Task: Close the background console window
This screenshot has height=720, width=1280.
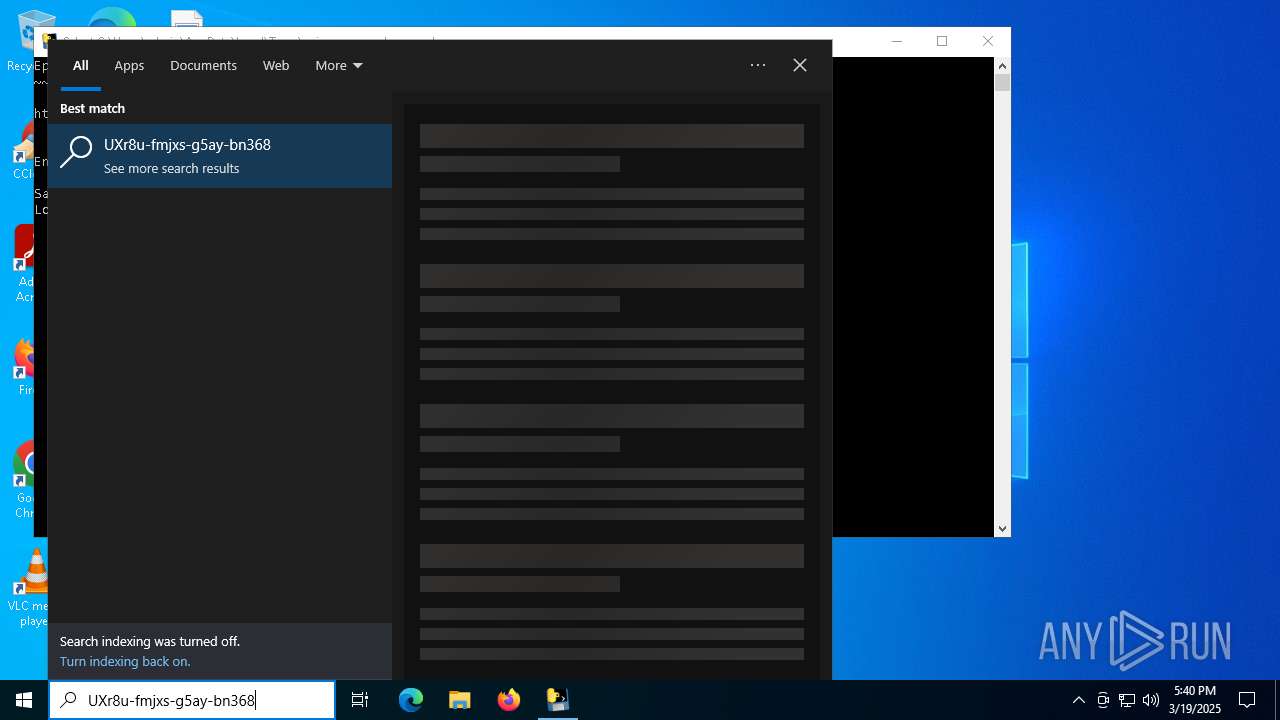Action: point(987,41)
